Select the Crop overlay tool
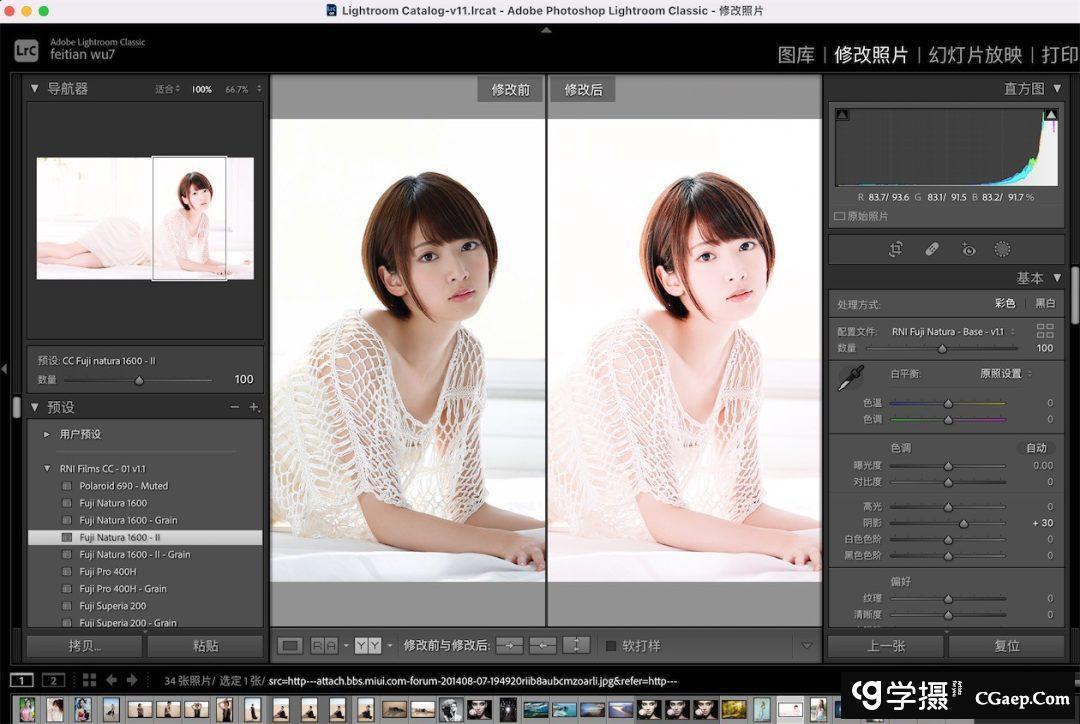 (x=896, y=249)
